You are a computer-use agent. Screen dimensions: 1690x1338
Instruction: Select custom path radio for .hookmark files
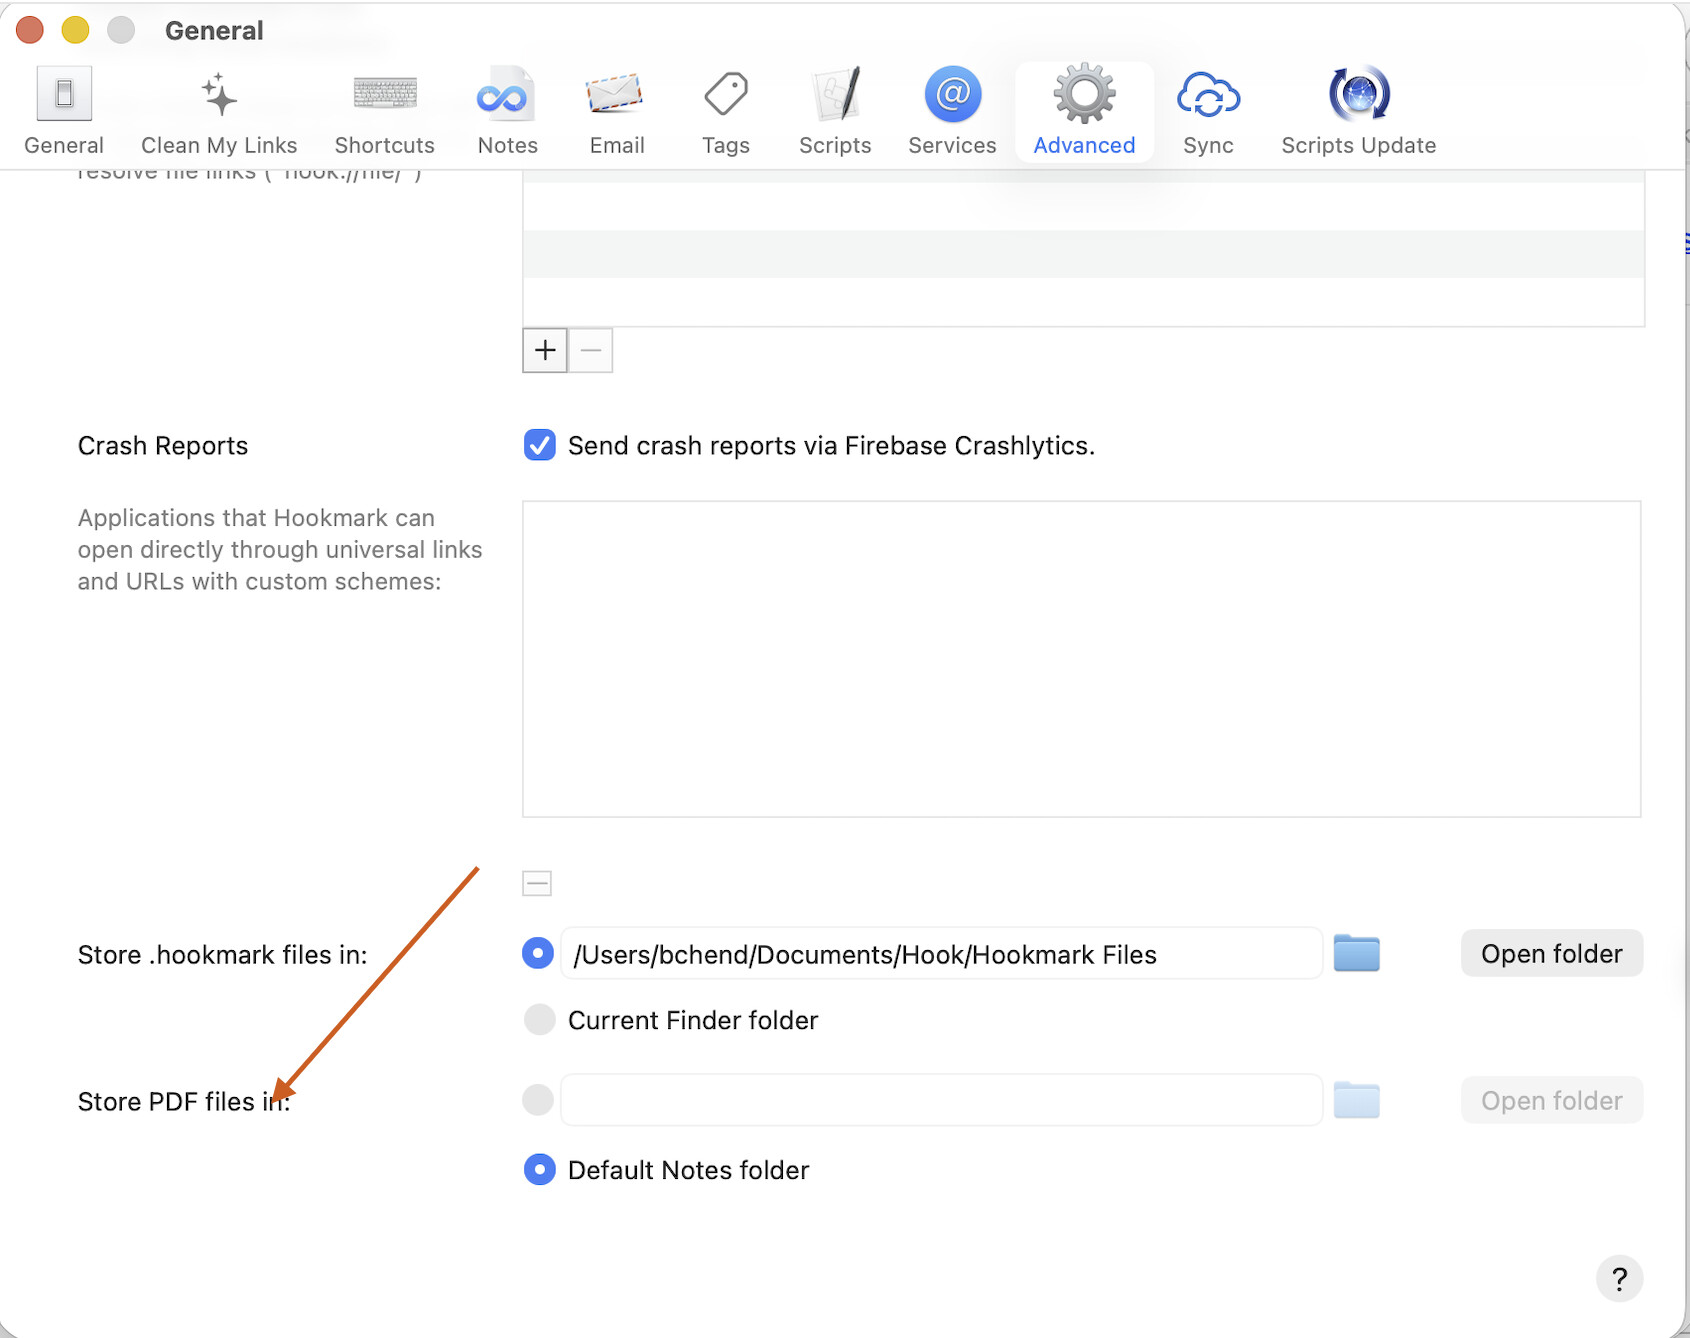(x=538, y=954)
